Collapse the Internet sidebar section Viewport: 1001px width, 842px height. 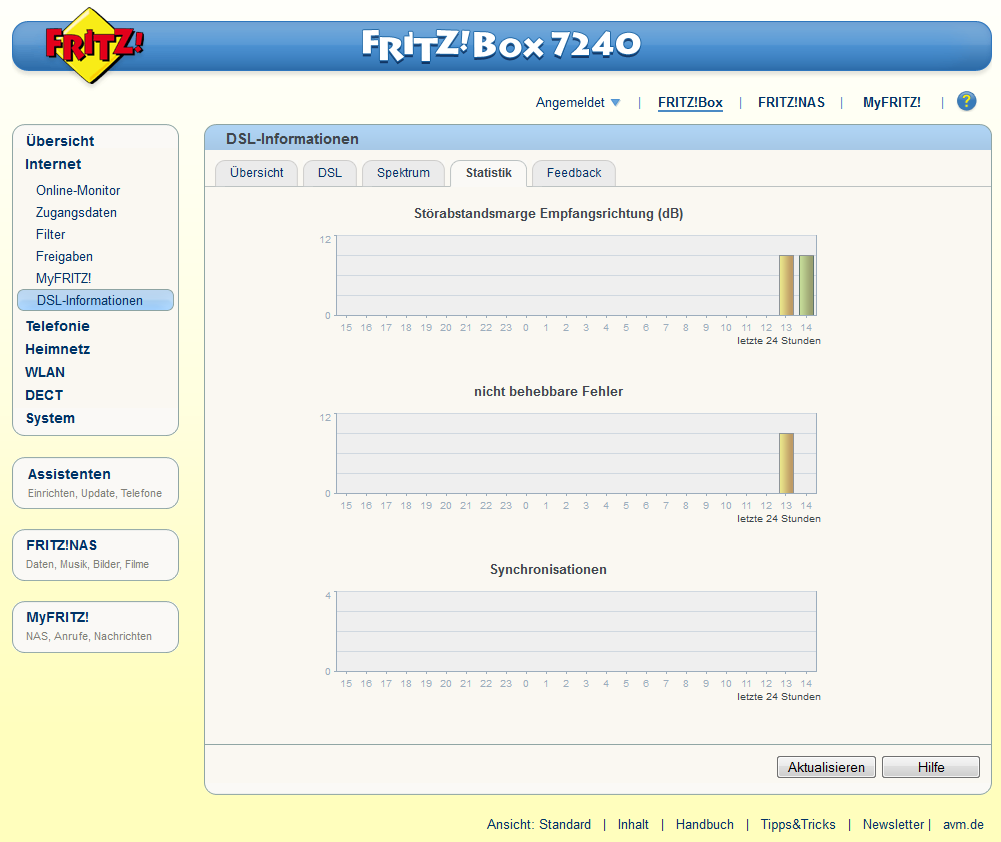tap(53, 164)
